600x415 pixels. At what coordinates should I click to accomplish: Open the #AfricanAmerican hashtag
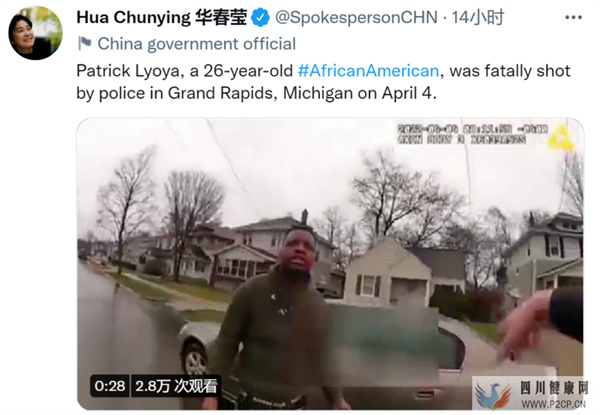click(368, 71)
